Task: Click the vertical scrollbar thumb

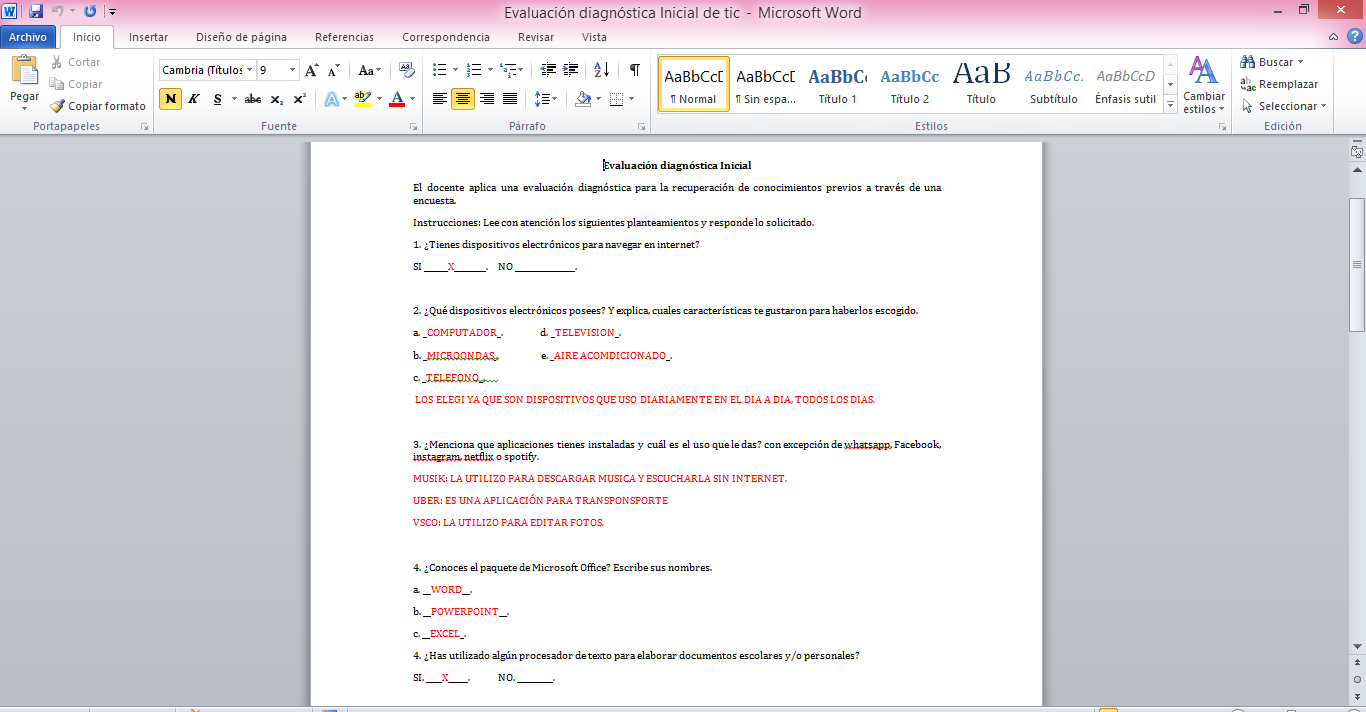Action: 1357,264
